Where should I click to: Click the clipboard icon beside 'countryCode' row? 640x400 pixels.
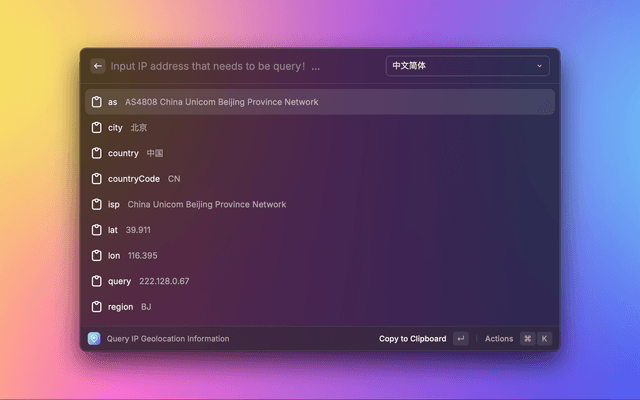pyautogui.click(x=97, y=179)
